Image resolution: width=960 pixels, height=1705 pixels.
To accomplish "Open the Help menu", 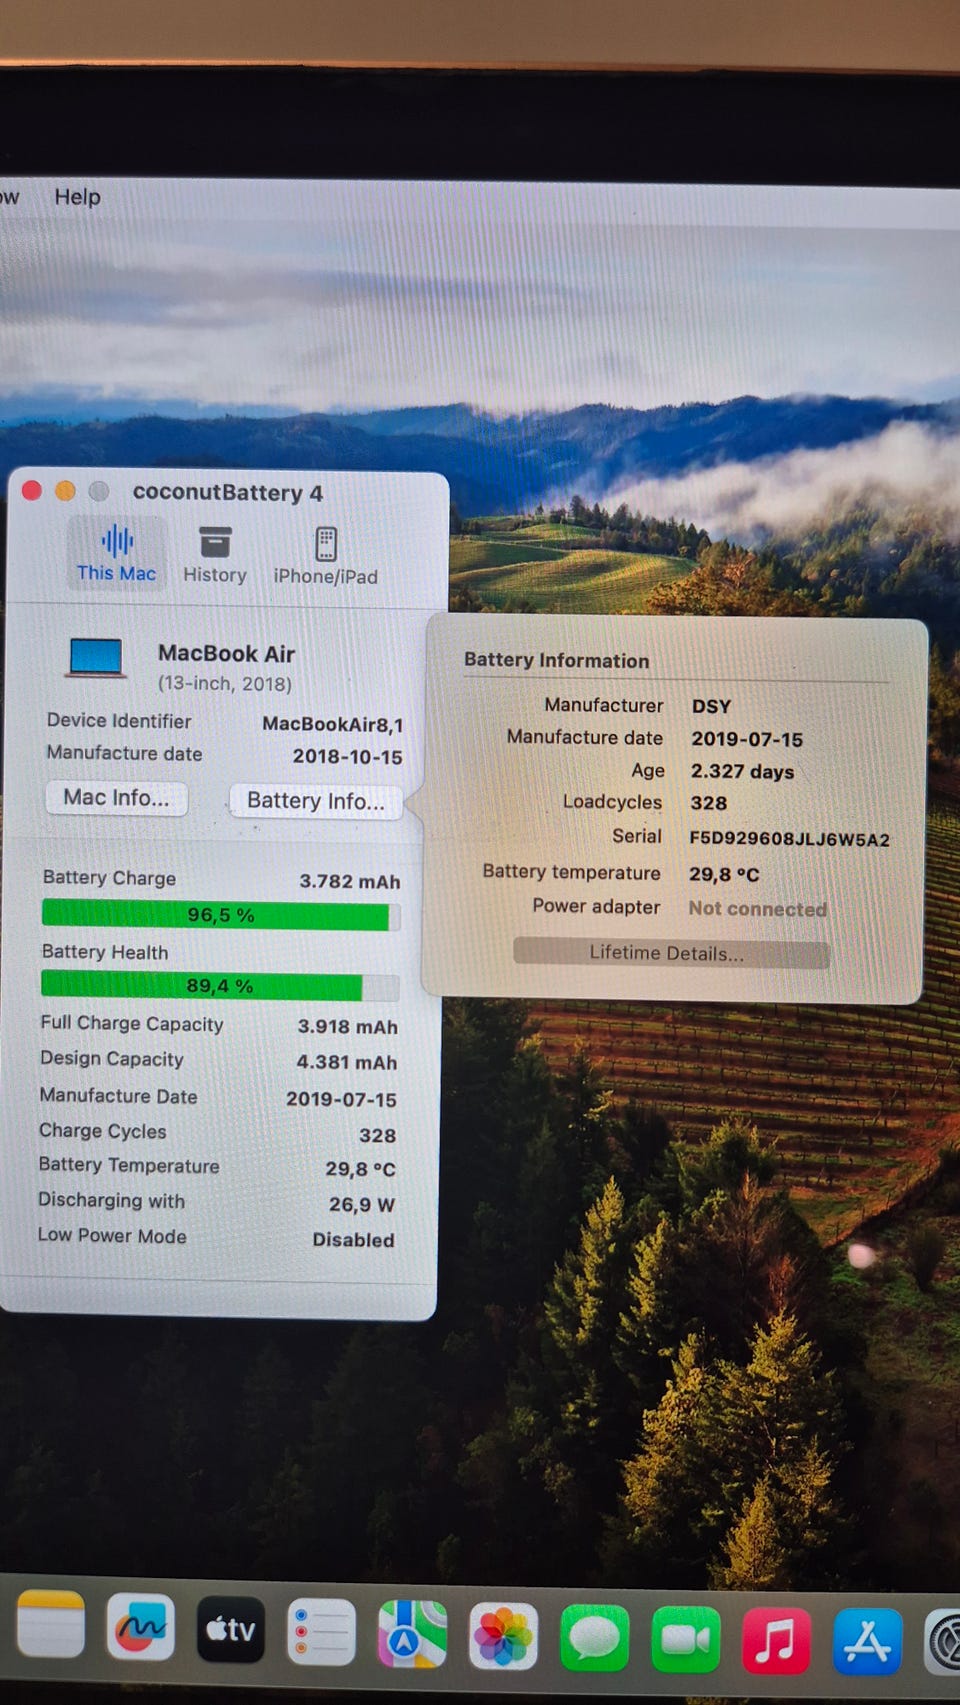I will coord(77,197).
